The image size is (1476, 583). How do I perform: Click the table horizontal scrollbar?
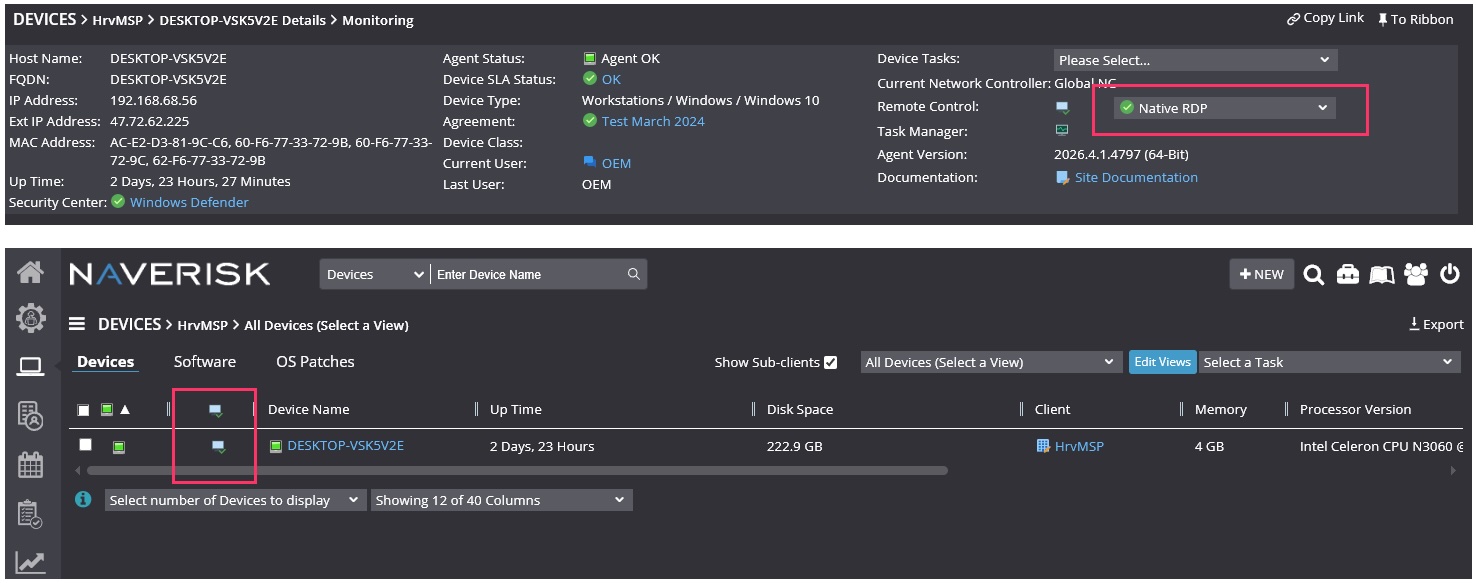pos(517,470)
